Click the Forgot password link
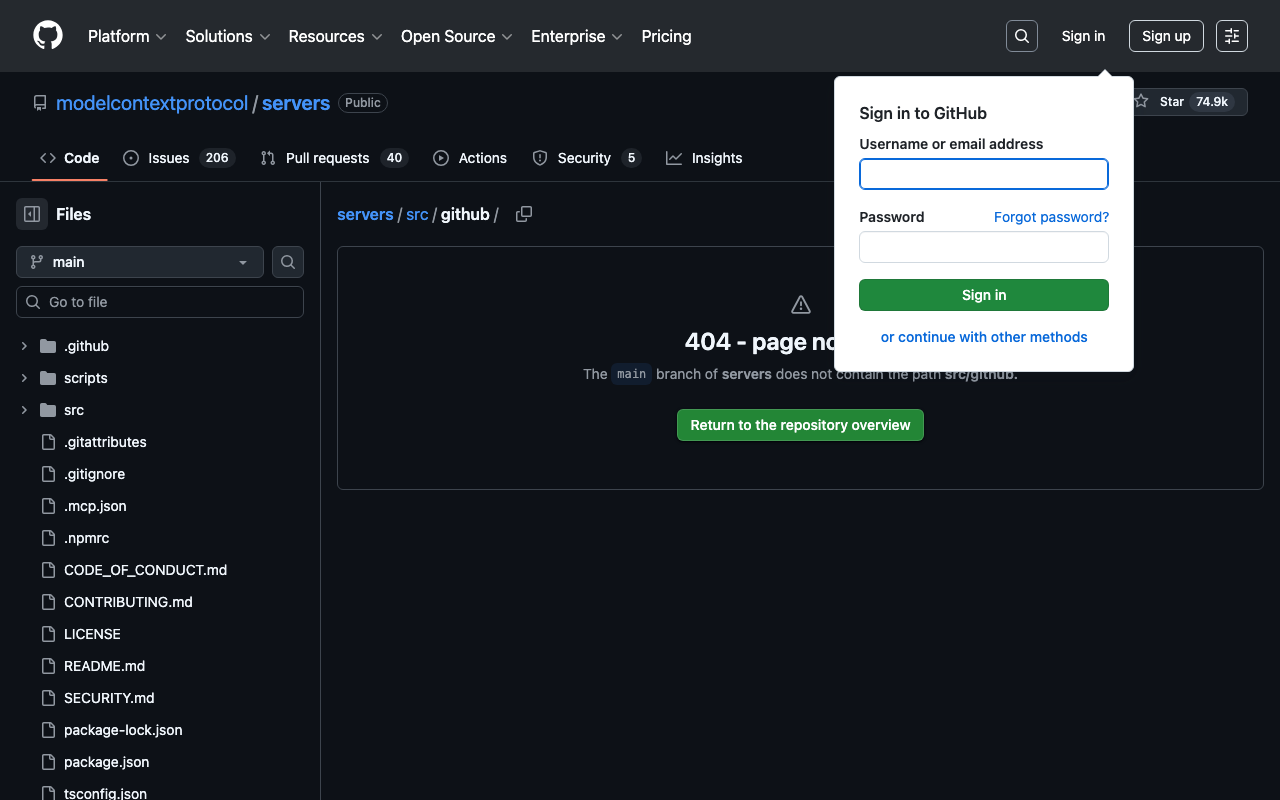Screen dimensions: 1280x800 tap(1051, 217)
